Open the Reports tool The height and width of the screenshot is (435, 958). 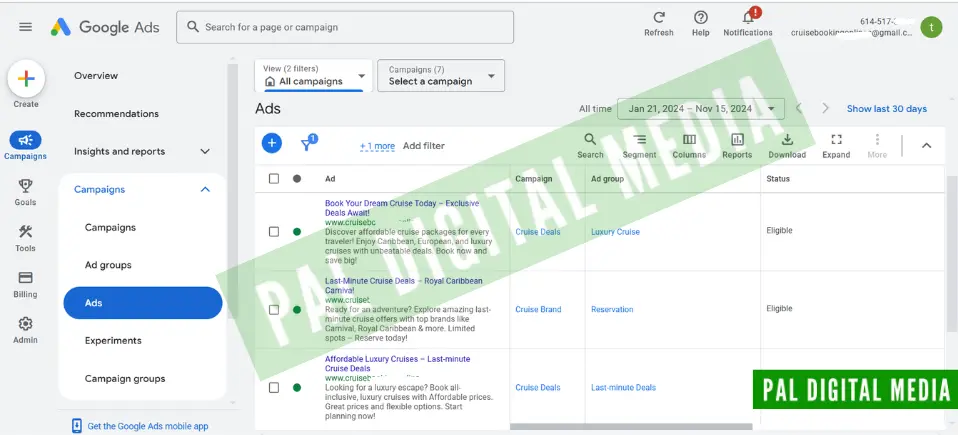tap(737, 140)
